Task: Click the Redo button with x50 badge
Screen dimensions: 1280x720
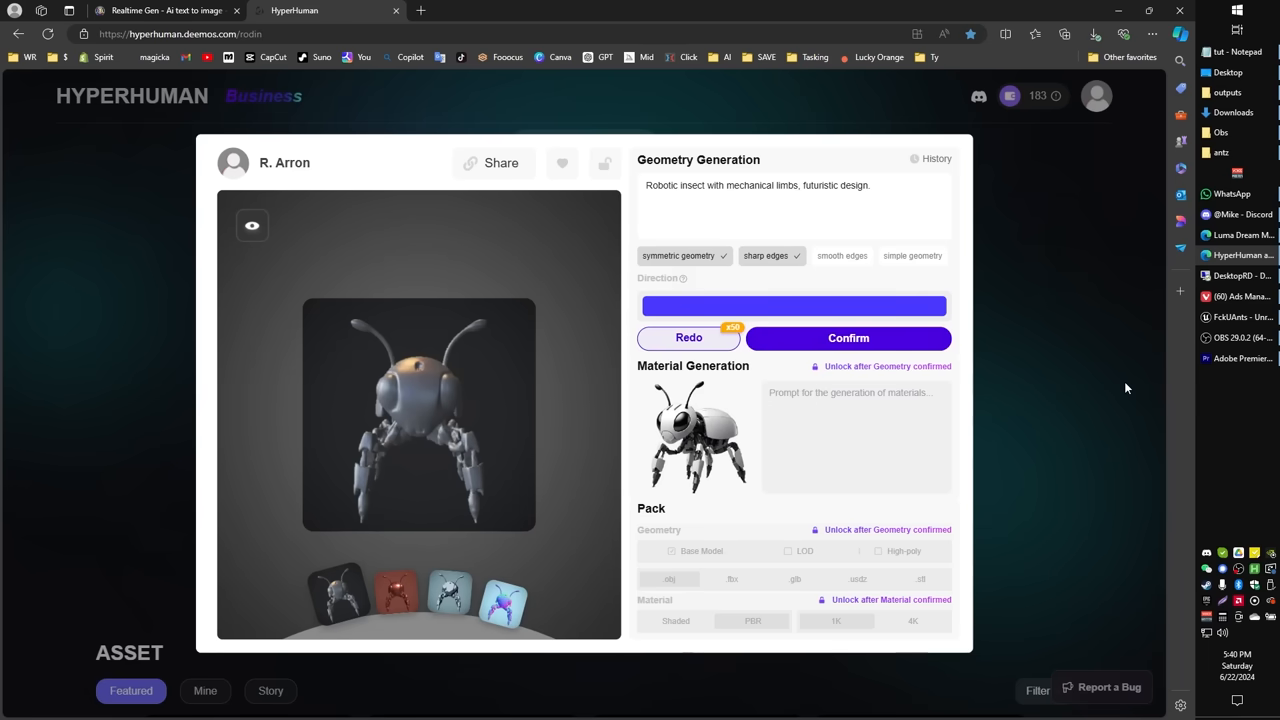Action: click(688, 338)
